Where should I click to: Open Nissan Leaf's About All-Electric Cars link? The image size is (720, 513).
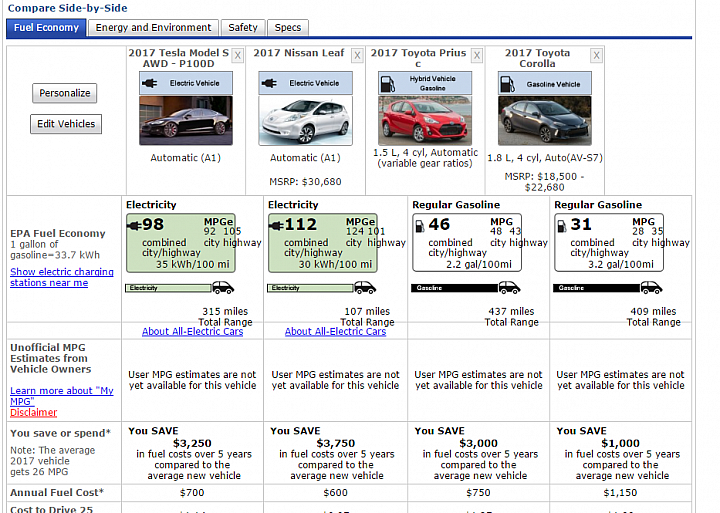pyautogui.click(x=335, y=332)
